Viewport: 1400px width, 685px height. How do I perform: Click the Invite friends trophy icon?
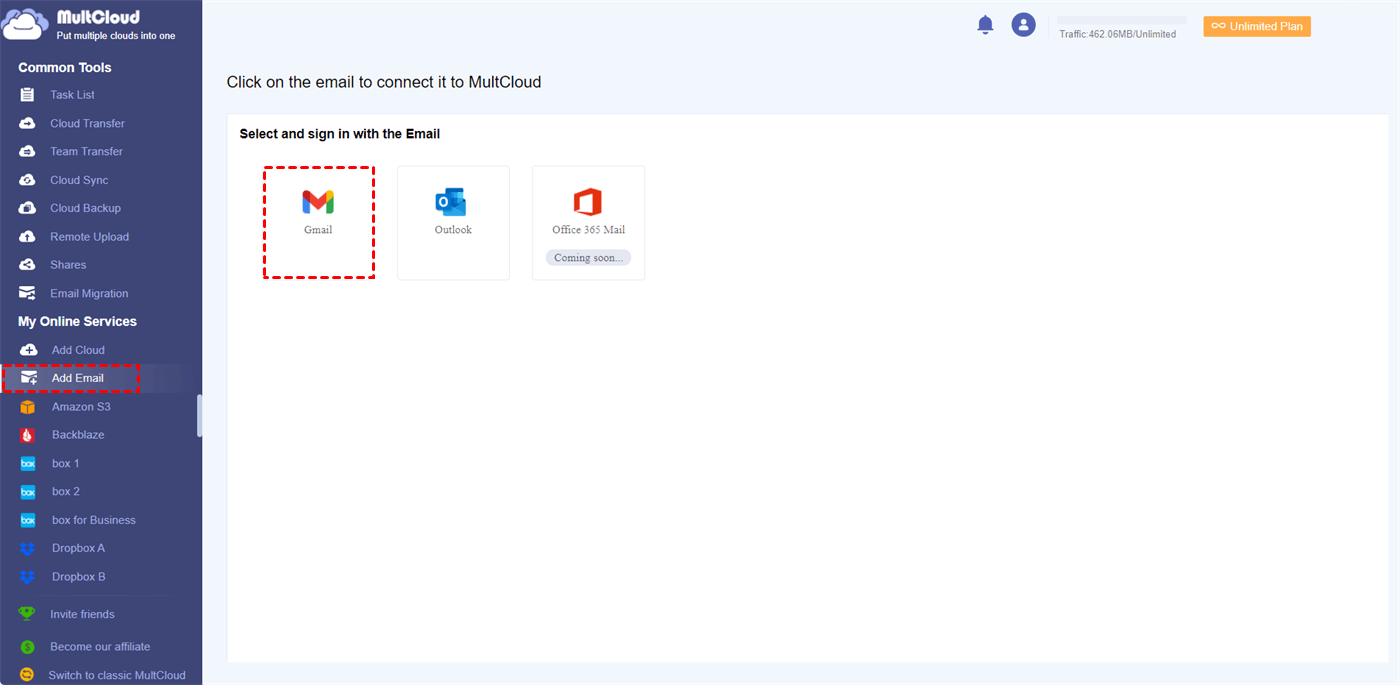pos(27,614)
